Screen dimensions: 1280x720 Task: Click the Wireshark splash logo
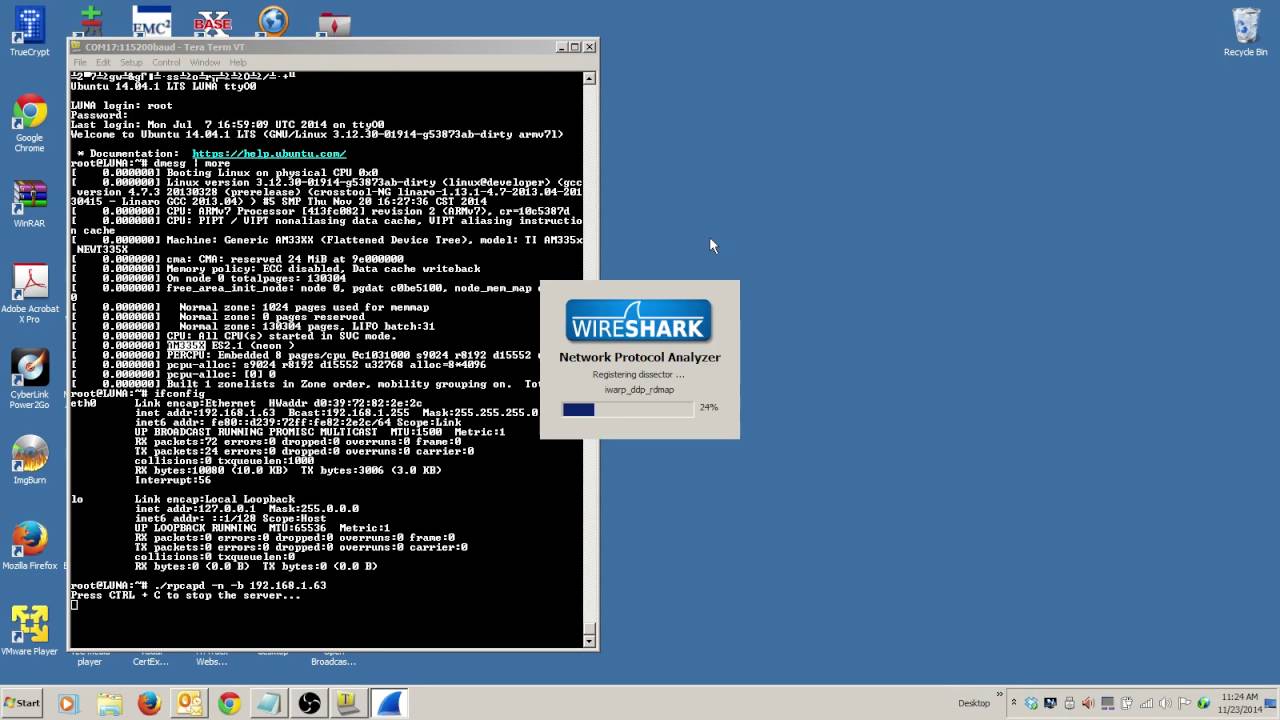point(639,321)
